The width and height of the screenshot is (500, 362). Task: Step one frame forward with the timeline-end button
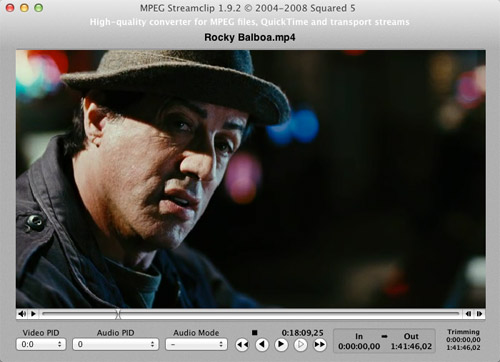(479, 314)
